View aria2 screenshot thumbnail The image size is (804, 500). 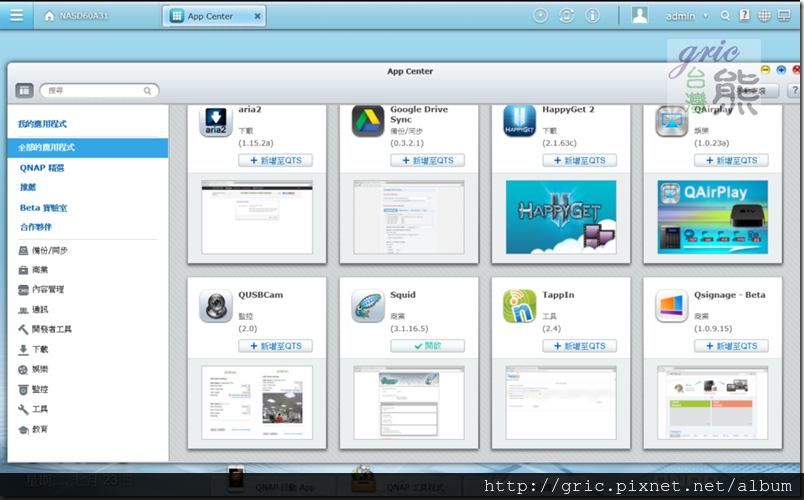point(257,217)
